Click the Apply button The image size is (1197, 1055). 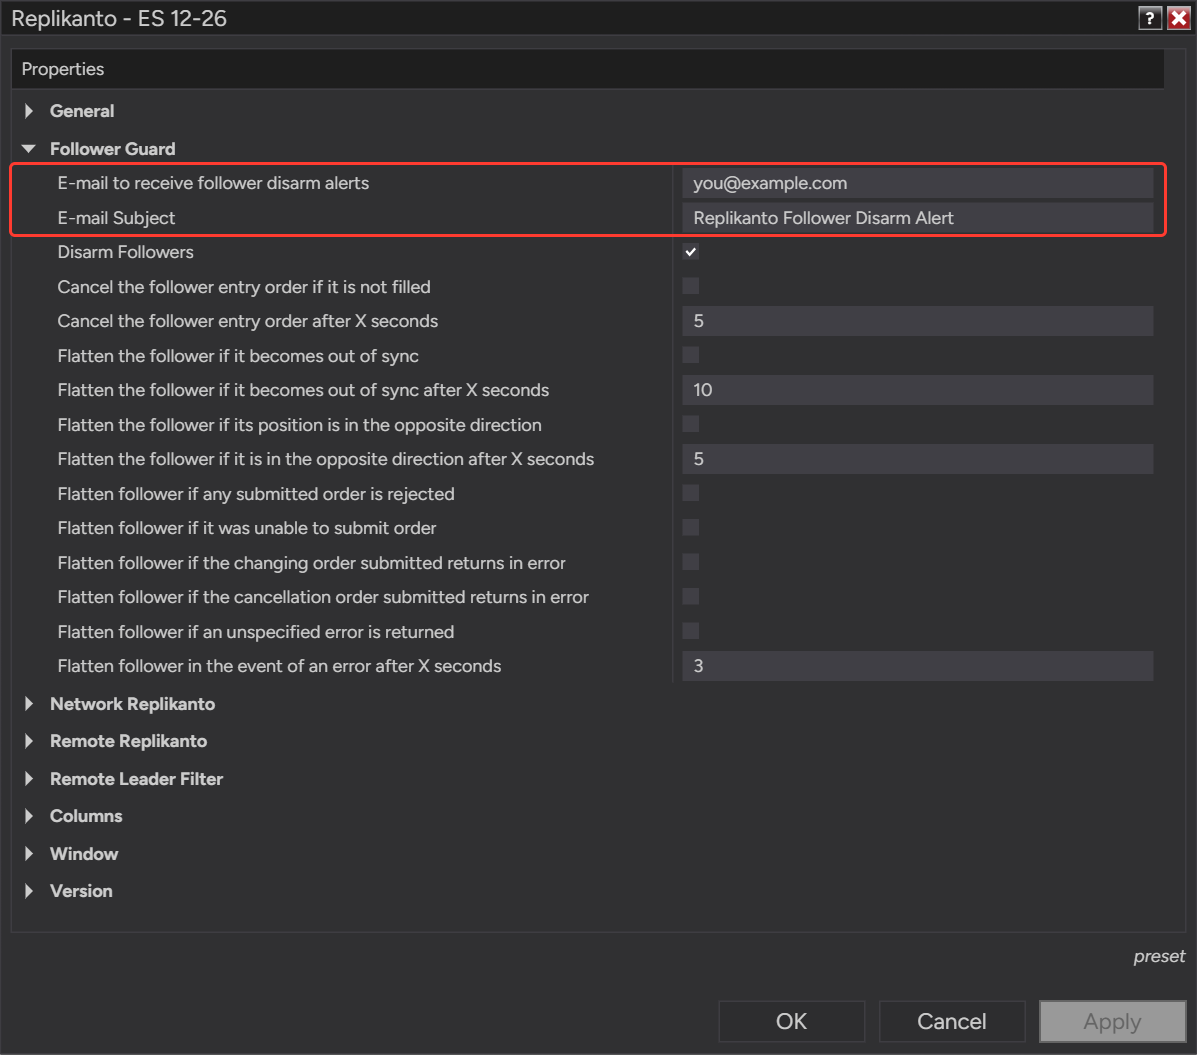tap(1112, 1021)
